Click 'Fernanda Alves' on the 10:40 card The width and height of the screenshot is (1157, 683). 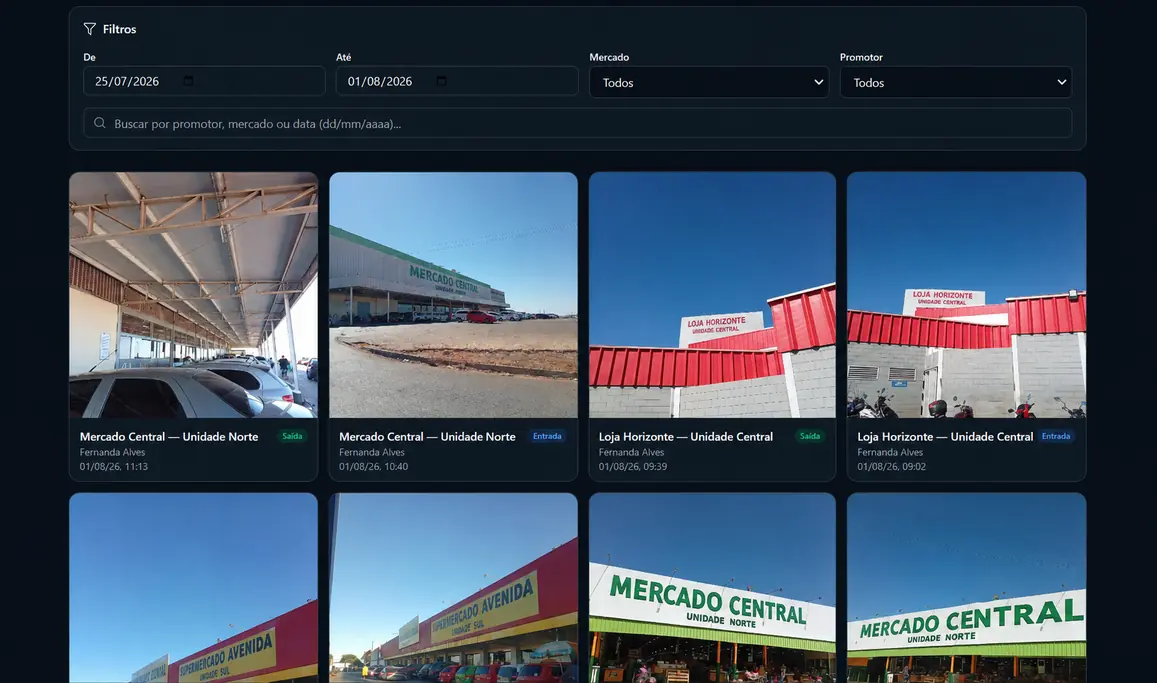[x=372, y=452]
